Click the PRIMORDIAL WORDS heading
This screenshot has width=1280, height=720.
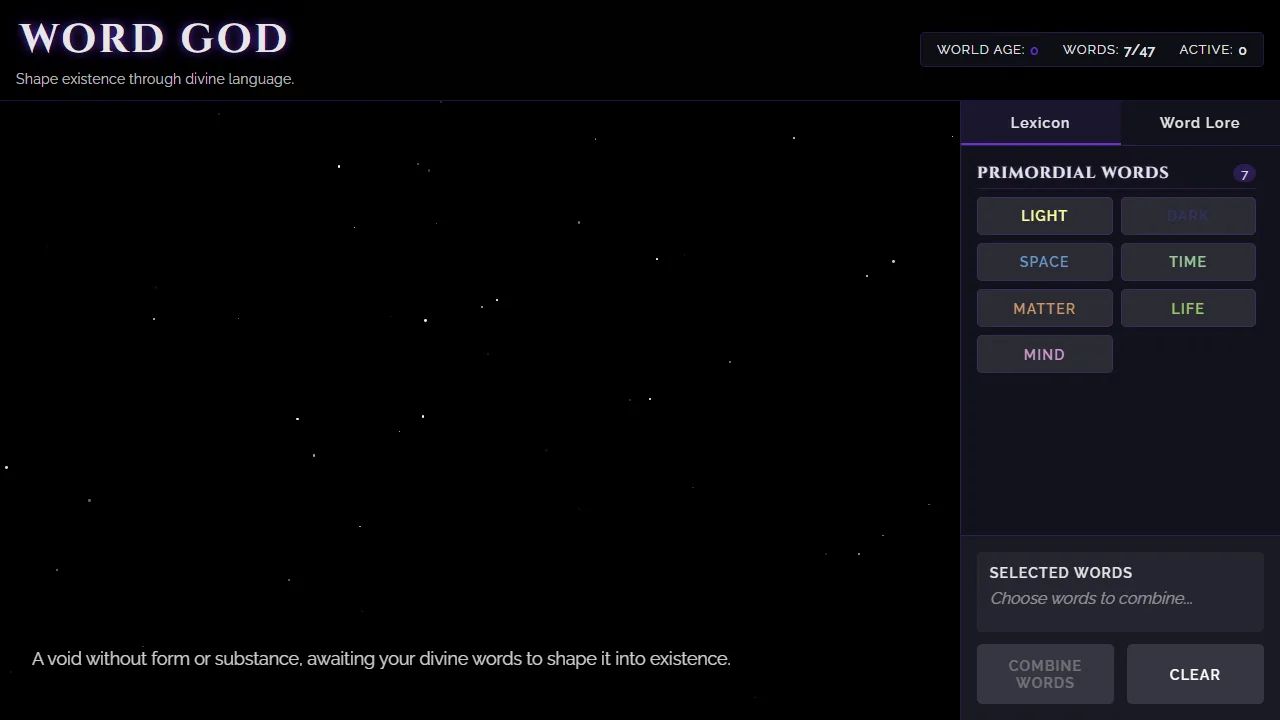pos(1073,172)
